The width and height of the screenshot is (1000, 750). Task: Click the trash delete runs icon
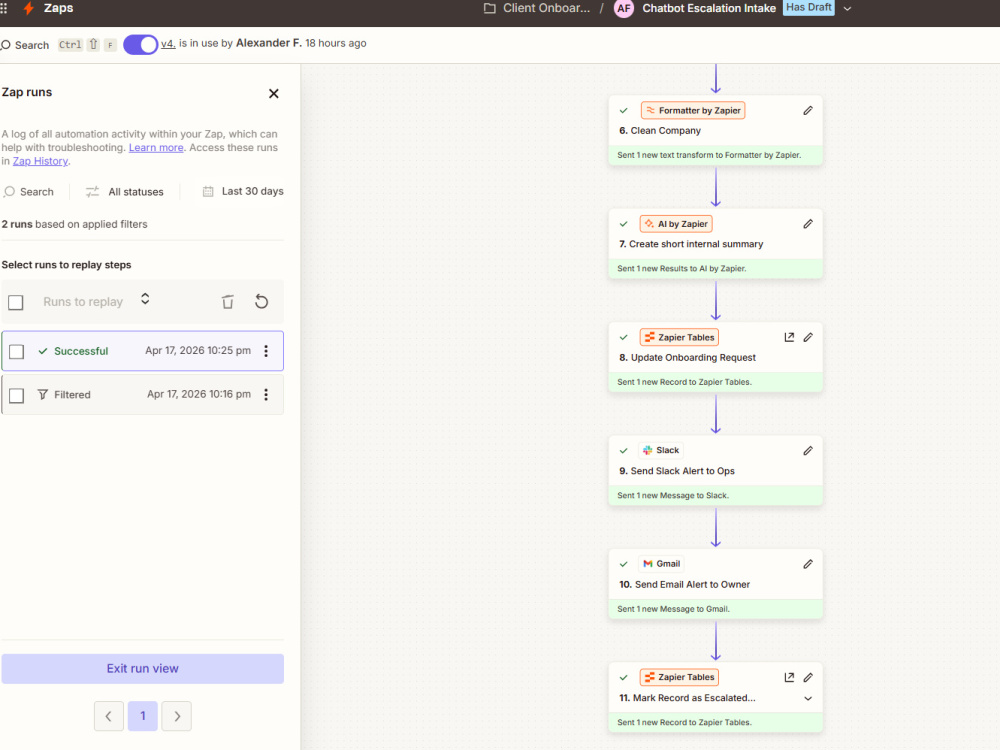point(228,302)
